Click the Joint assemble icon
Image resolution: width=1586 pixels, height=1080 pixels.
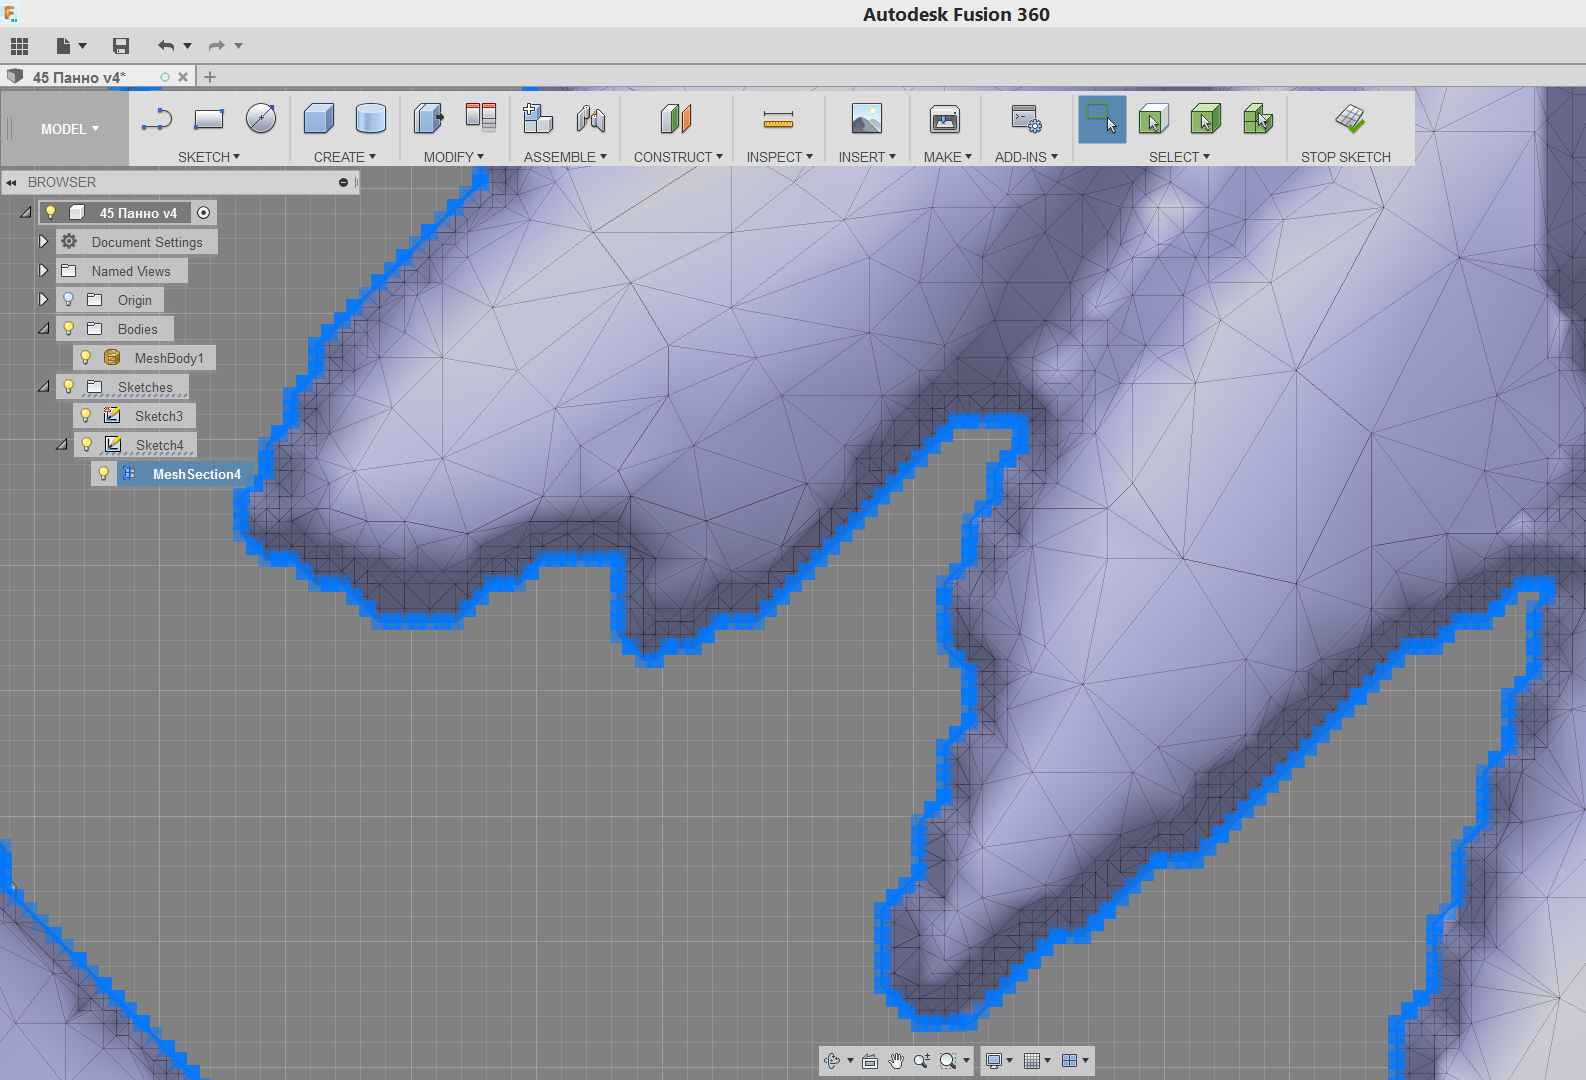[x=591, y=119]
